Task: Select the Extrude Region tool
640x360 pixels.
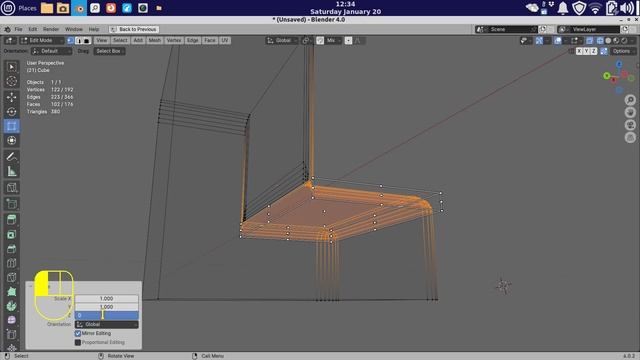Action: [11, 220]
